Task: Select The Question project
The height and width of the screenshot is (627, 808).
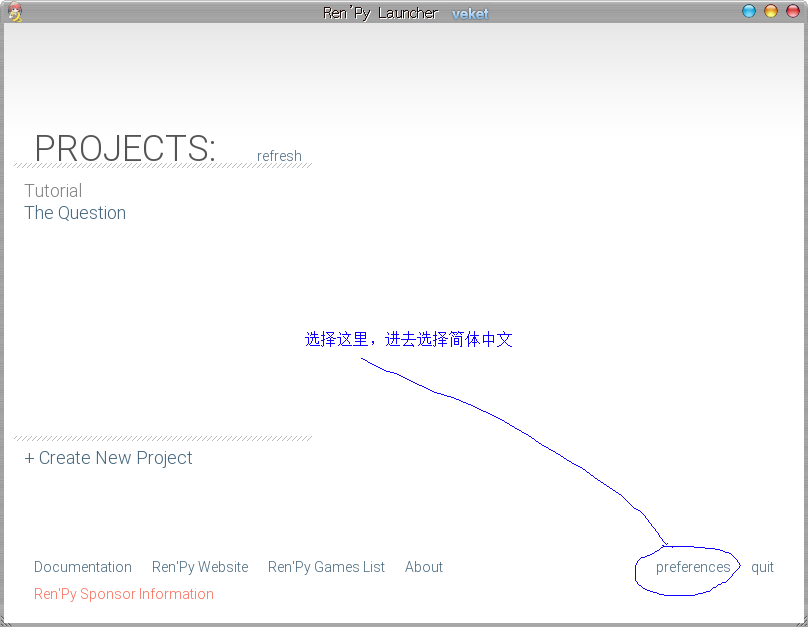Action: coord(75,213)
